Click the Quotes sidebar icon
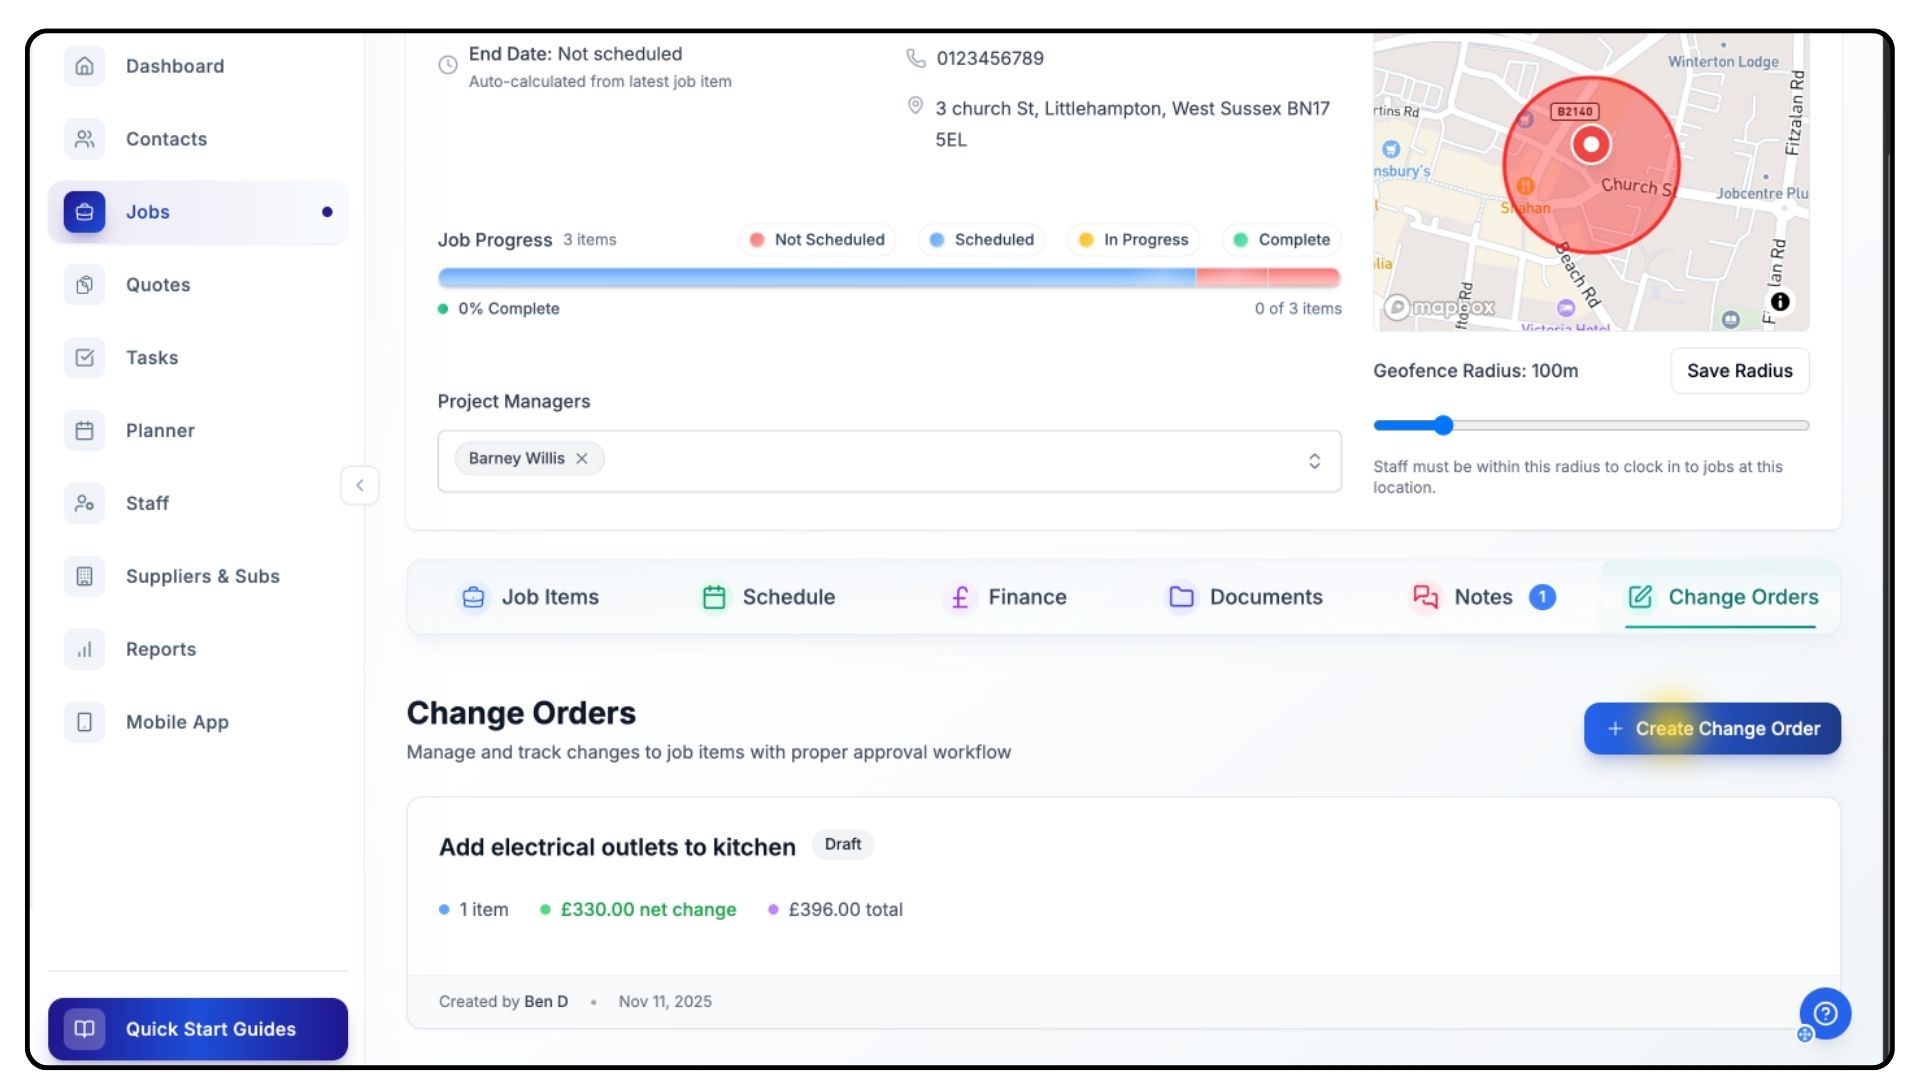The image size is (1920, 1080). (x=84, y=285)
